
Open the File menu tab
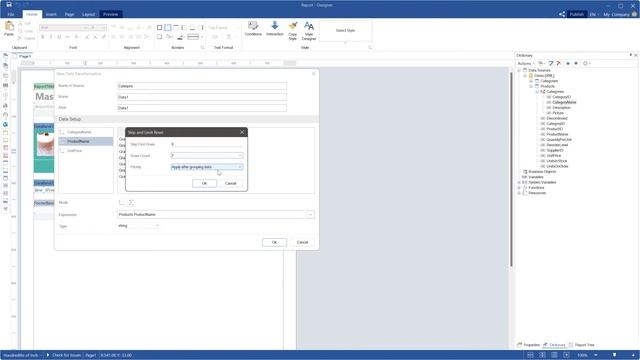click(x=11, y=14)
